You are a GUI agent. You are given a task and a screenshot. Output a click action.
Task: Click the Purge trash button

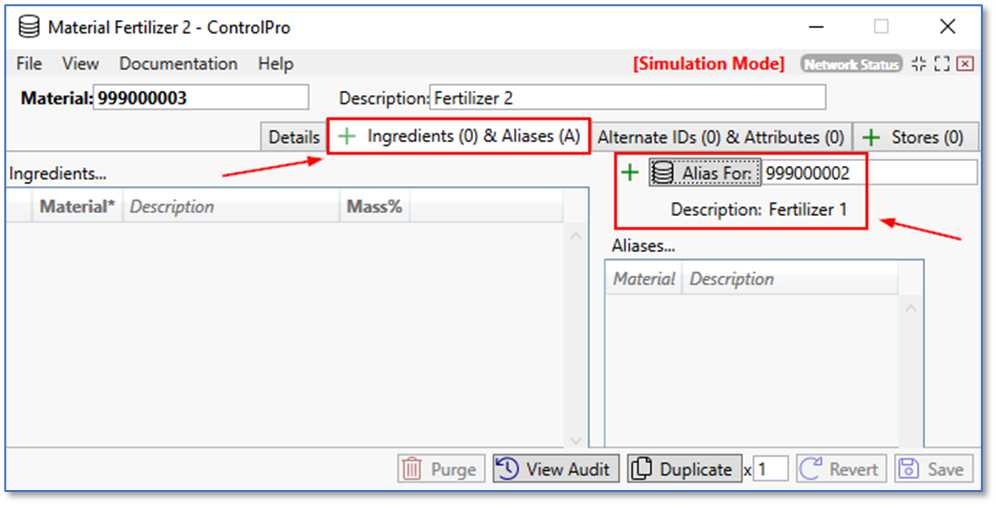tap(441, 469)
